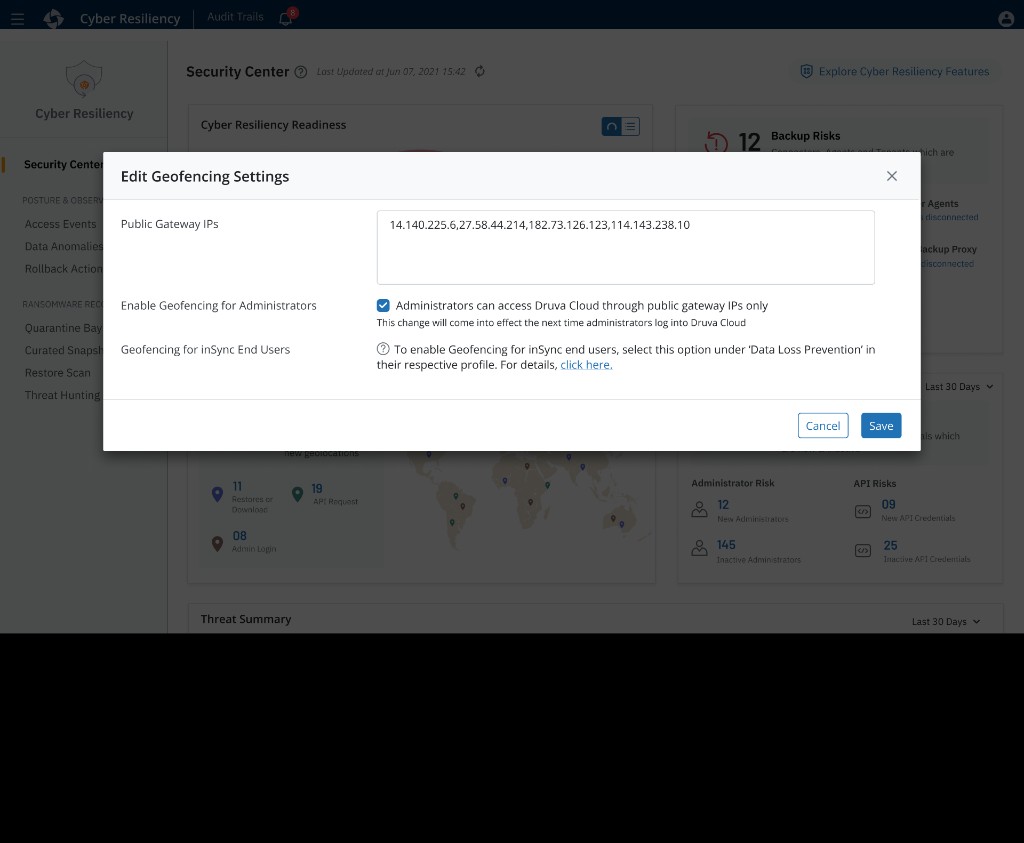
Task: Click the Backup Proxy disconnected link
Action: pos(947,264)
